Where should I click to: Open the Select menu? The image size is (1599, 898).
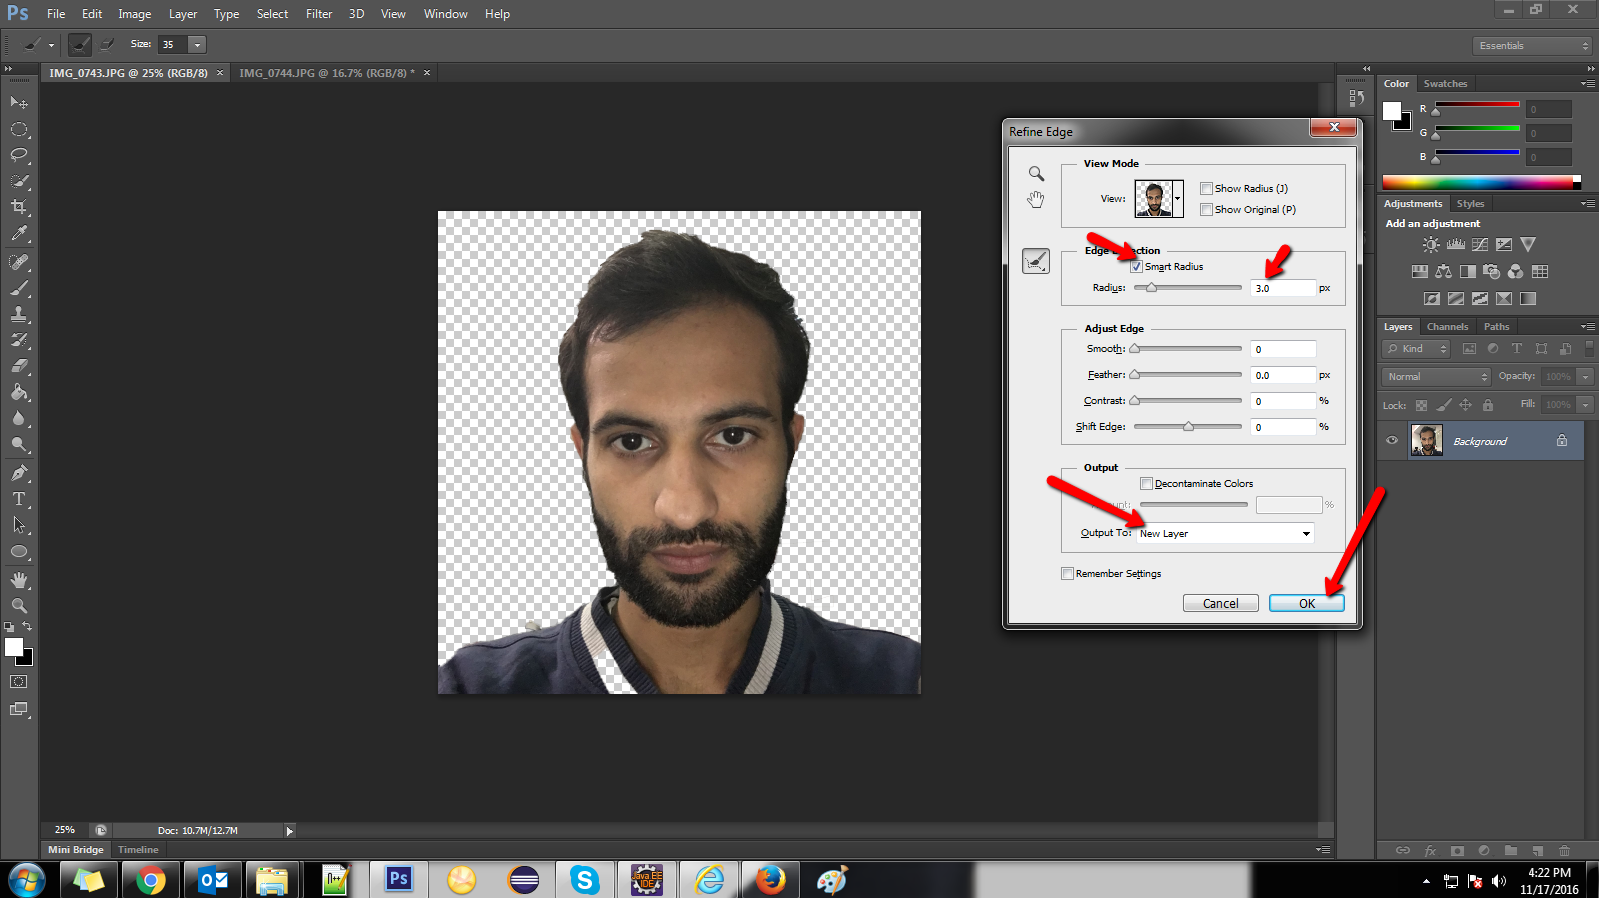tap(272, 14)
